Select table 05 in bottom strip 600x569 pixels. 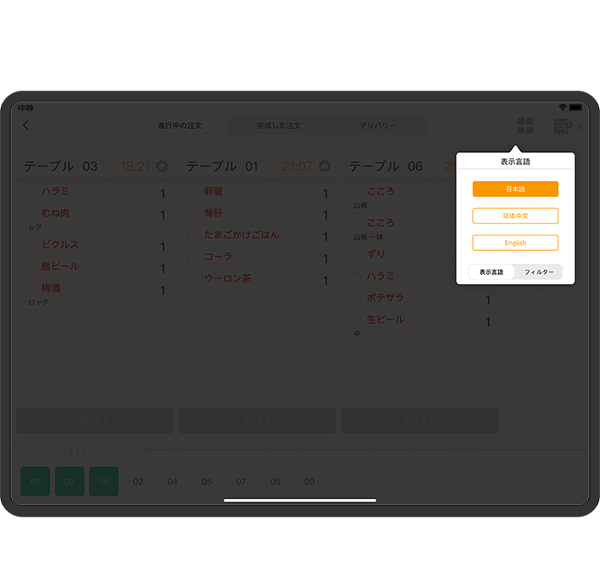pyautogui.click(x=207, y=481)
